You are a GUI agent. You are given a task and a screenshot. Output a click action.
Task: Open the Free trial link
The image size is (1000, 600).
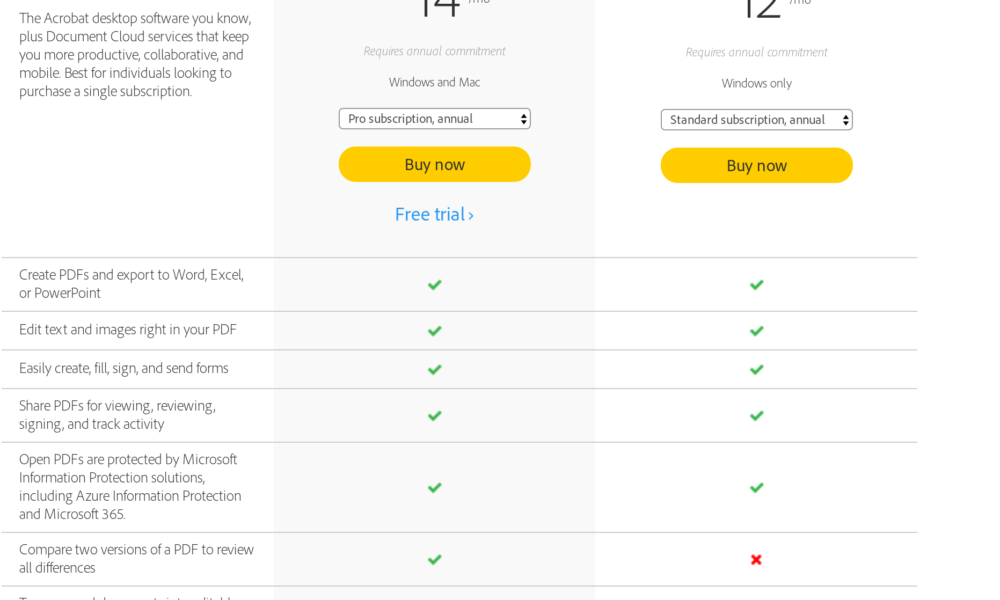(x=434, y=214)
